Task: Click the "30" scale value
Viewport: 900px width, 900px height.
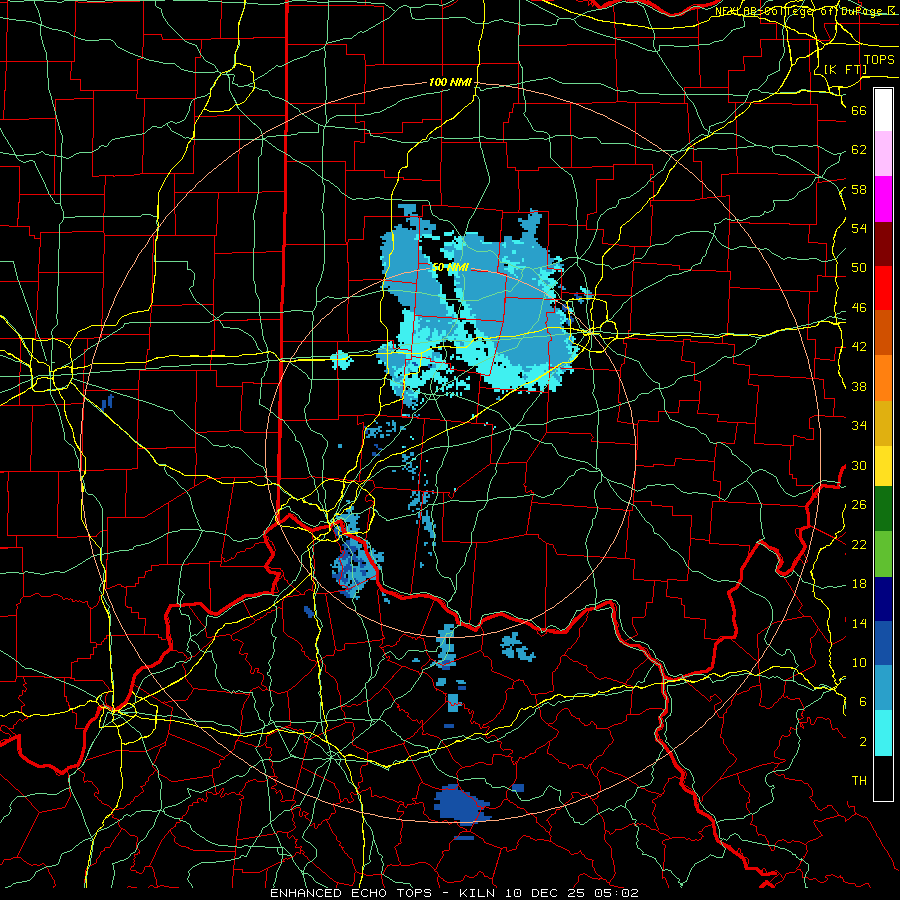Action: tap(859, 465)
